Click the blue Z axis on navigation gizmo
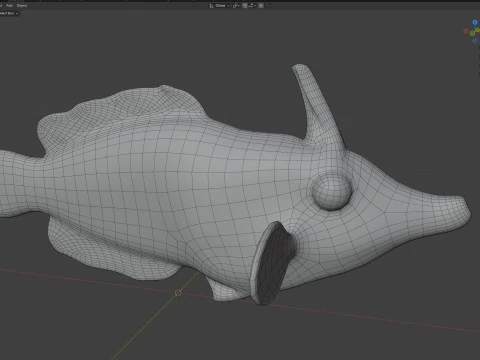 475,22
